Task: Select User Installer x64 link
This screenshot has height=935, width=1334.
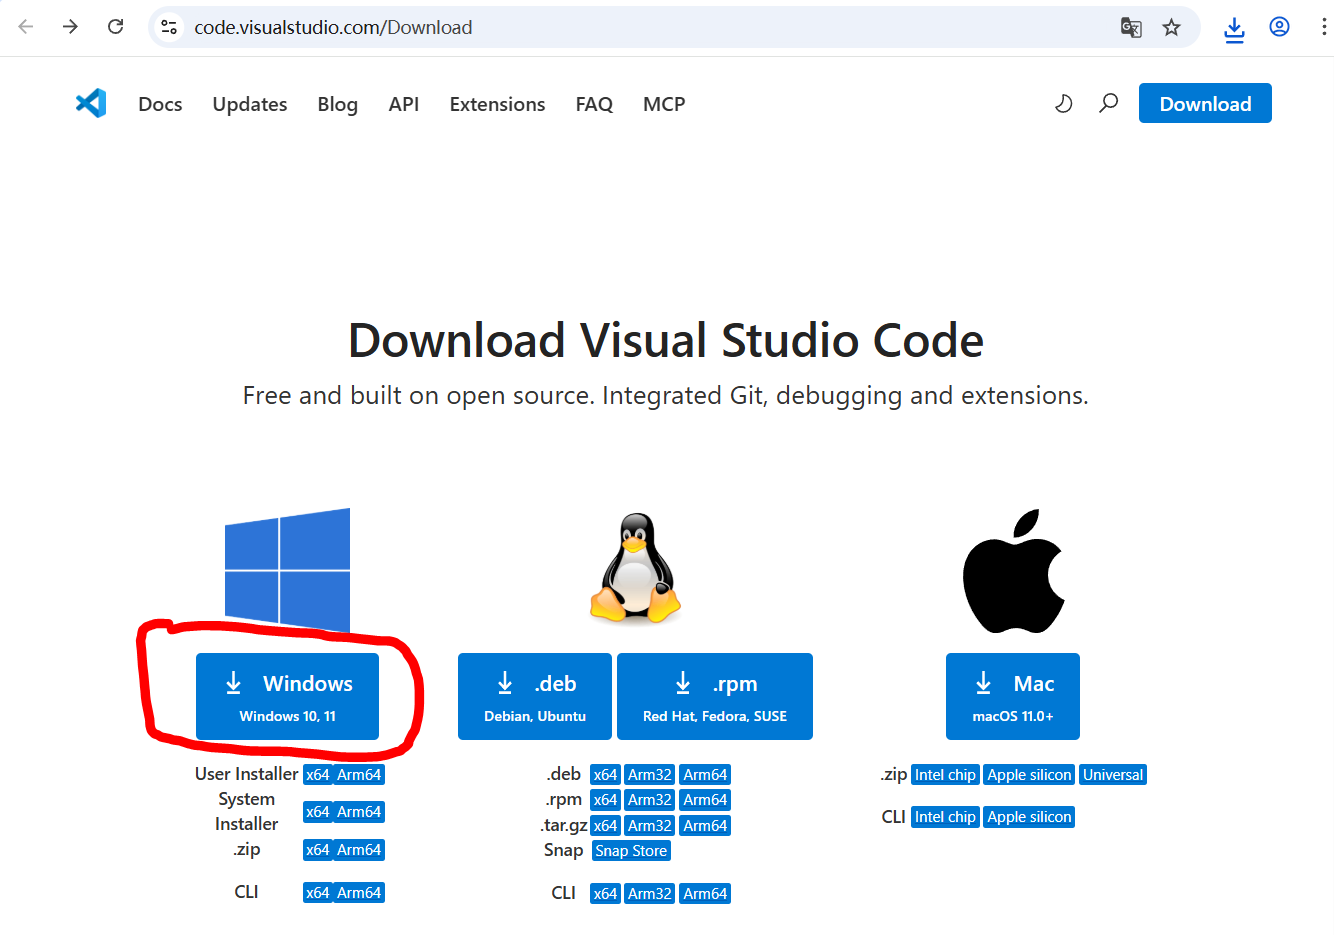Action: 318,775
